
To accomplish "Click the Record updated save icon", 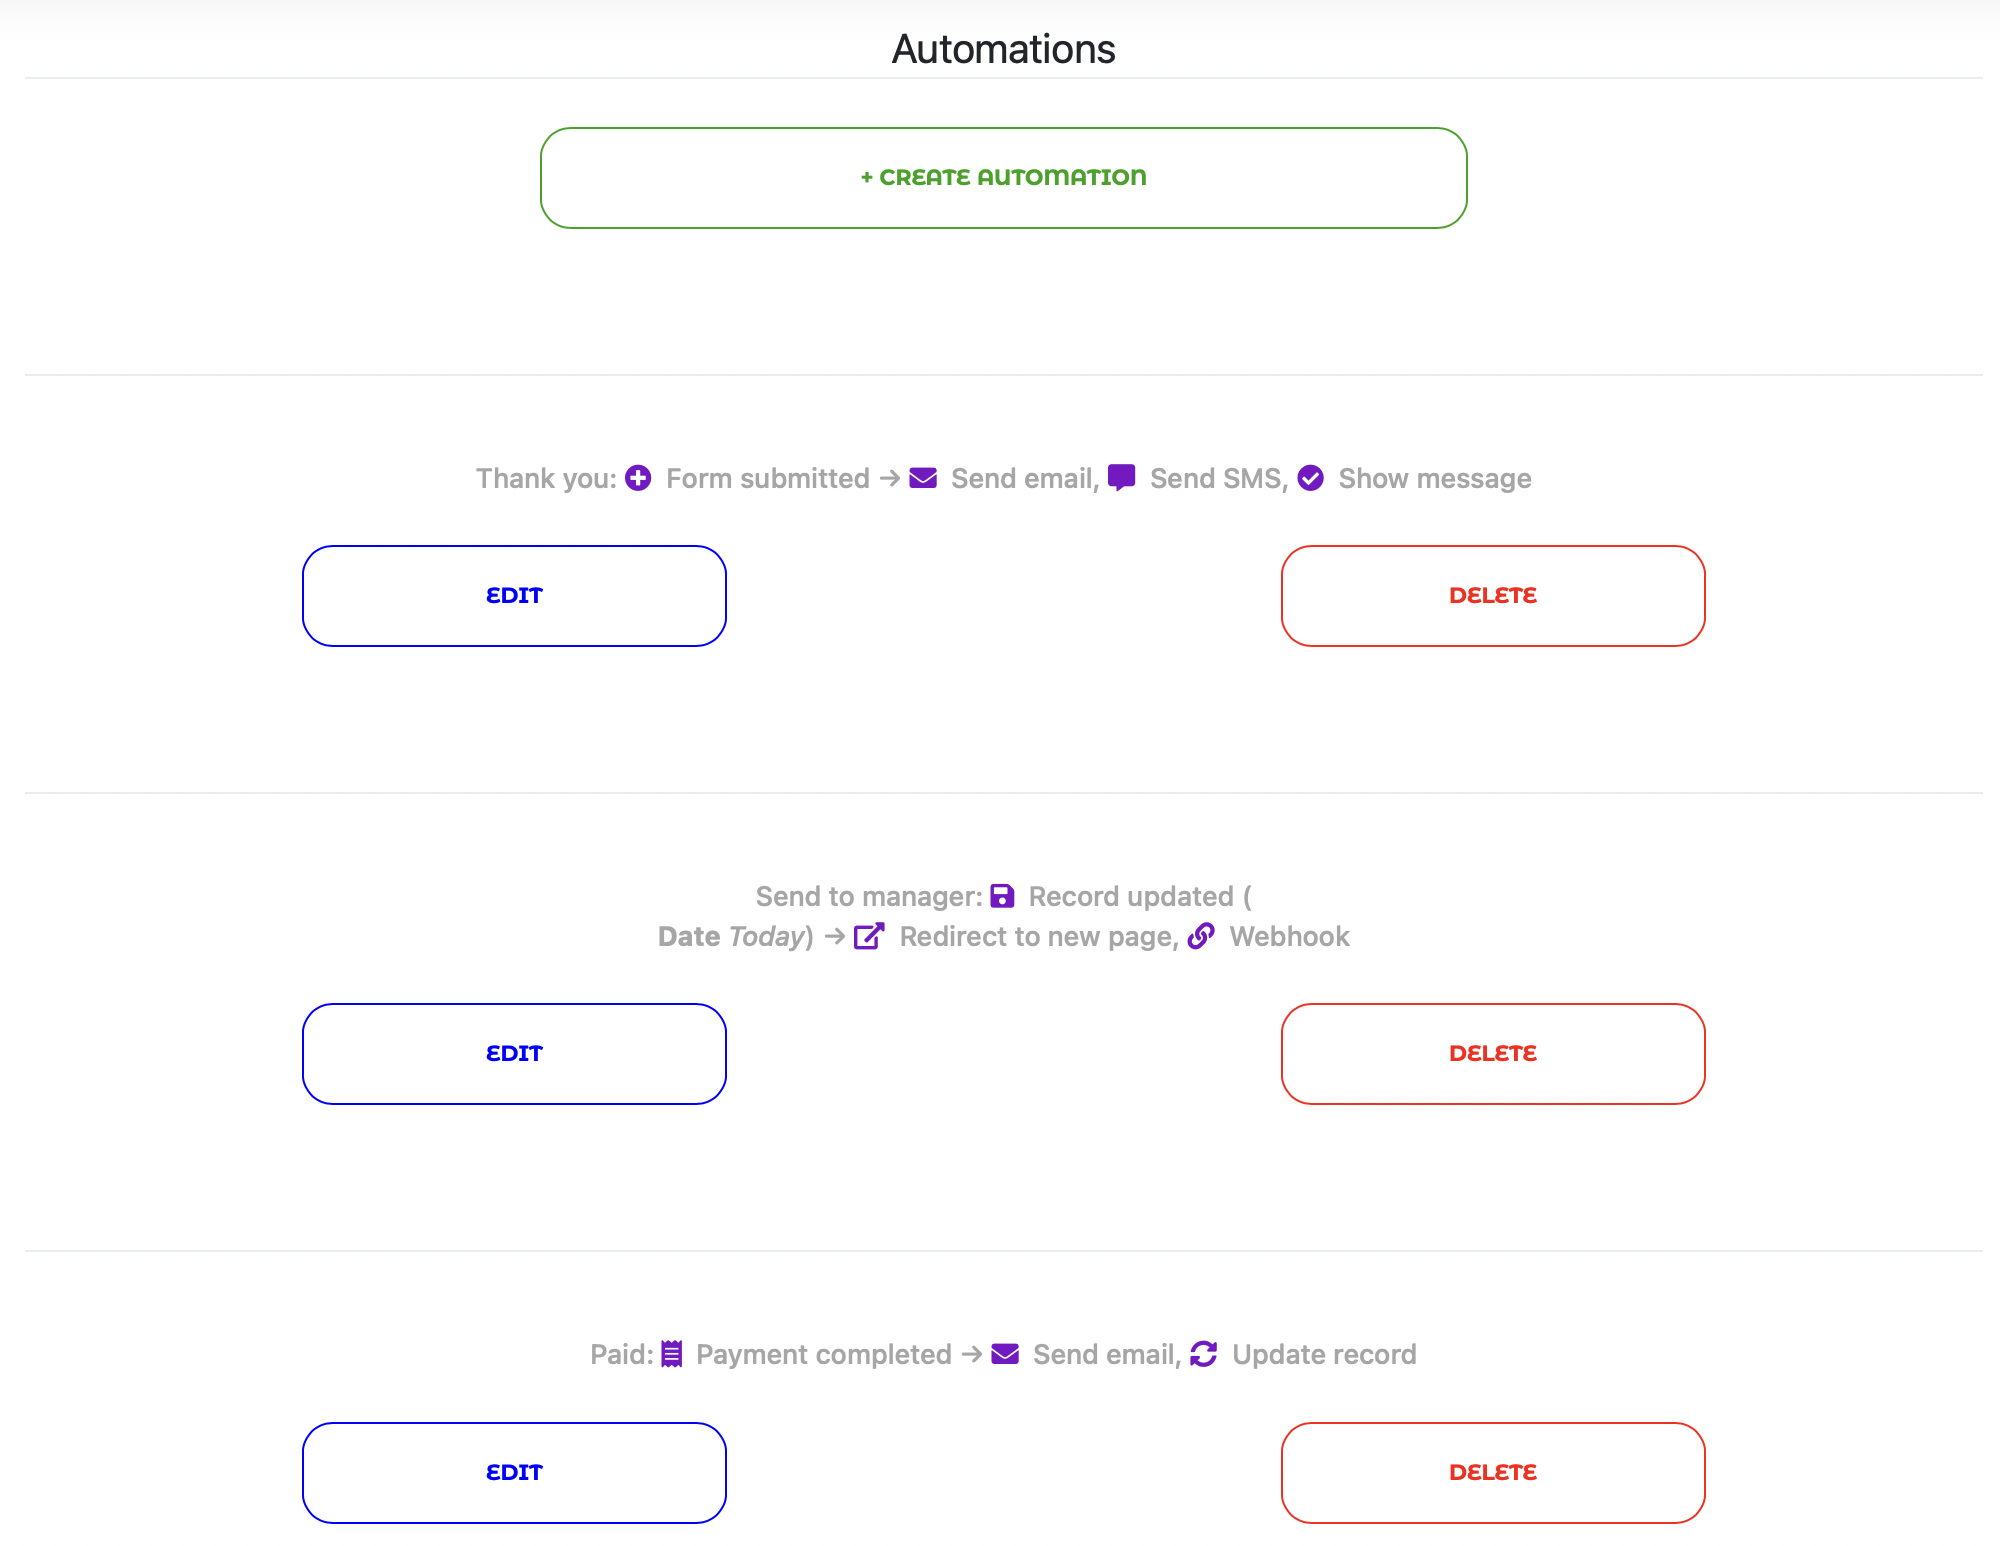I will coord(1003,896).
